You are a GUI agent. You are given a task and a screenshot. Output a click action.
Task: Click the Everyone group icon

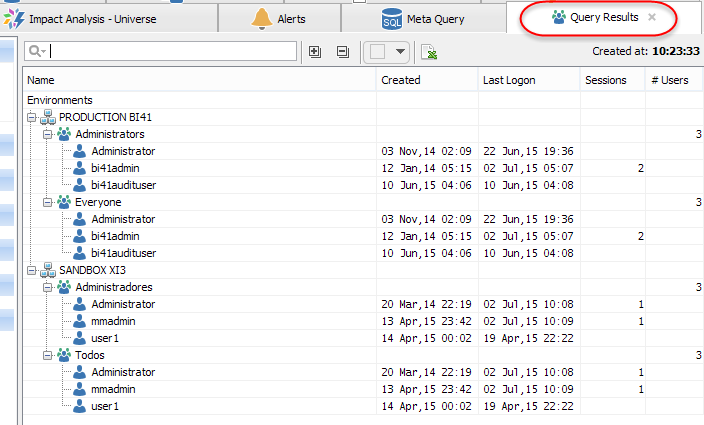64,202
